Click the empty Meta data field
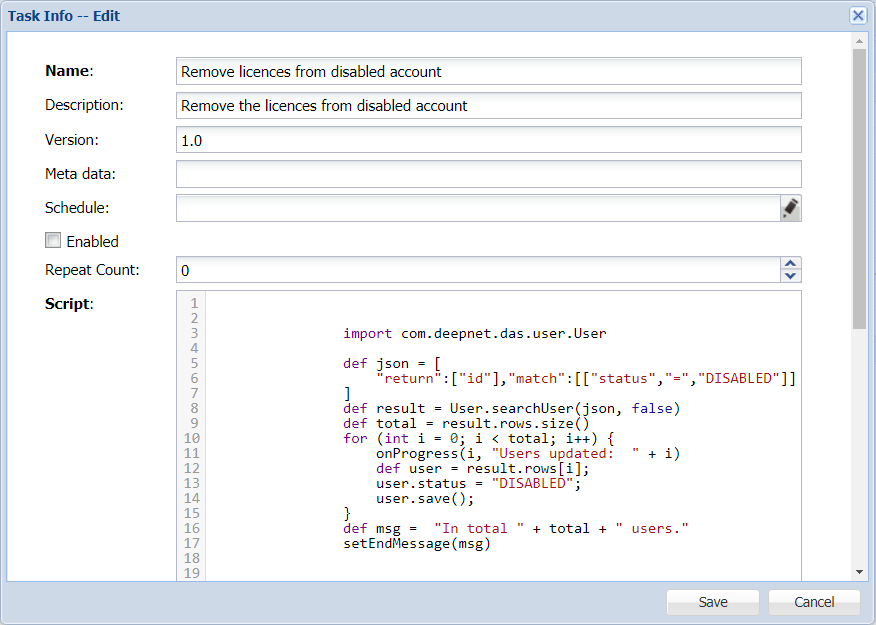The image size is (876, 625). pyautogui.click(x=488, y=174)
